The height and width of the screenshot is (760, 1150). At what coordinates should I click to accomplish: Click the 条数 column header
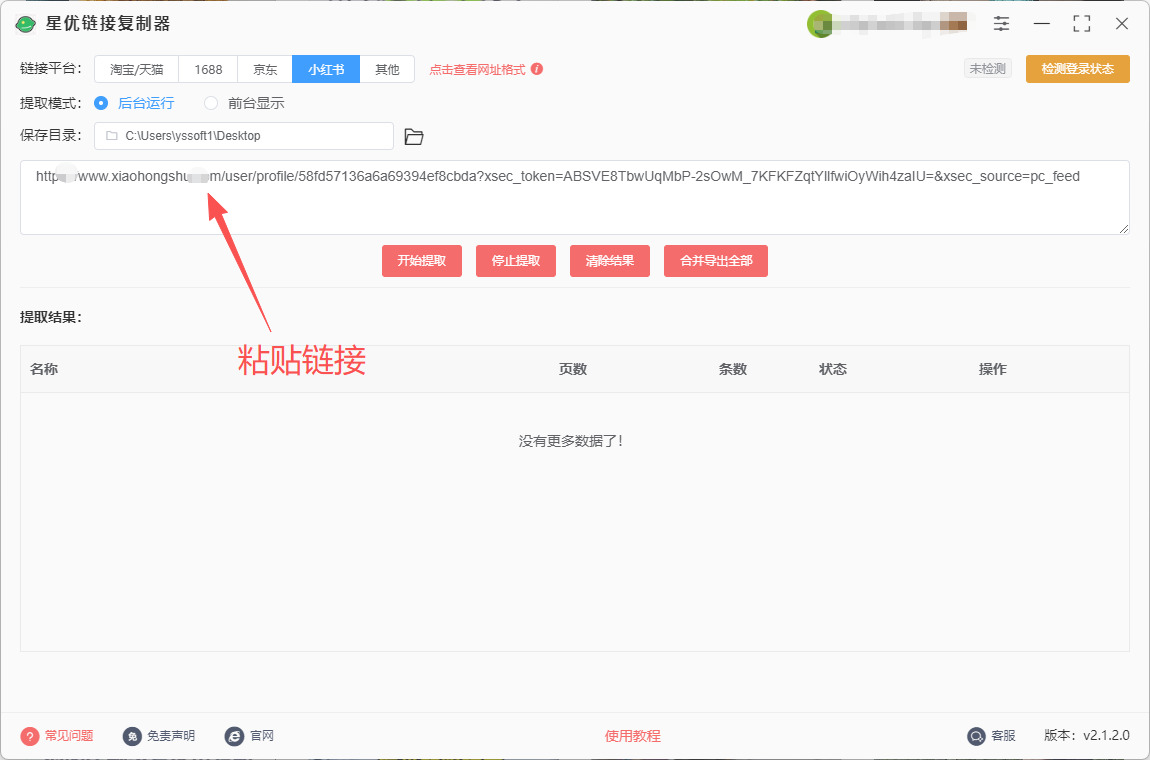click(733, 369)
